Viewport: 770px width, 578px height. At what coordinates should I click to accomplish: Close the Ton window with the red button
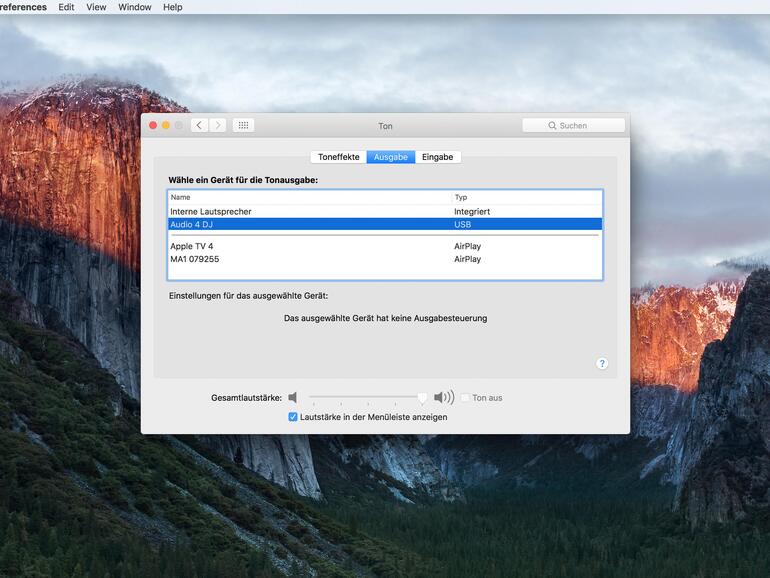click(x=153, y=125)
